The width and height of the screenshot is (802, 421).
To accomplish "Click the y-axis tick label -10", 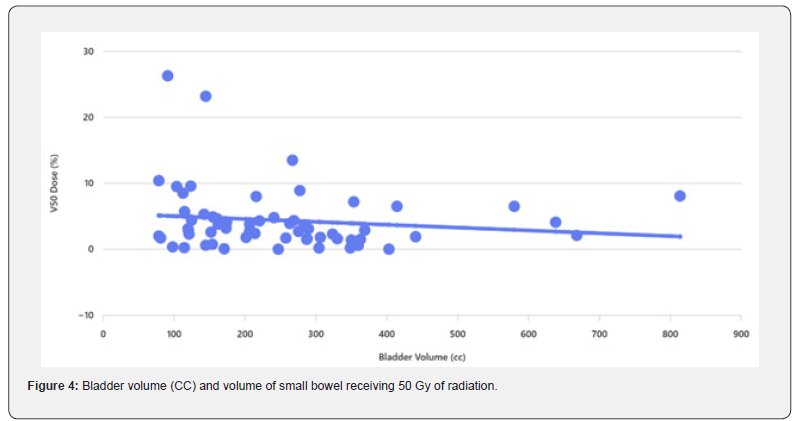I will tap(85, 315).
